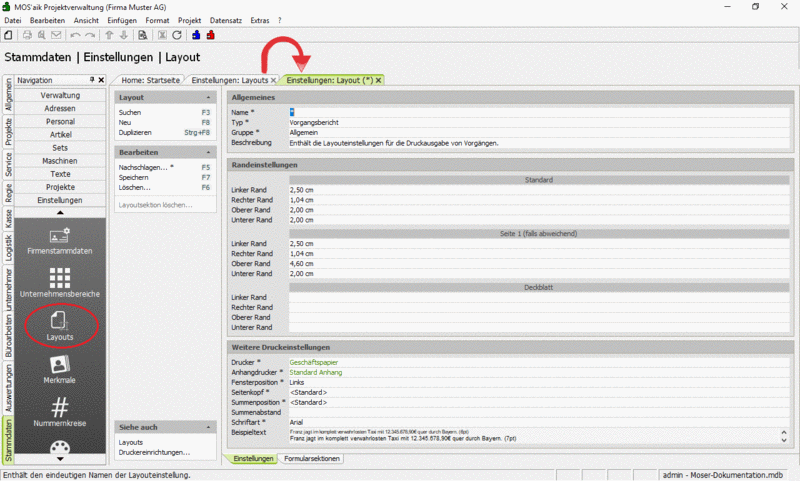Click Maschinen navigation button
The height and width of the screenshot is (481, 800).
pyautogui.click(x=60, y=161)
